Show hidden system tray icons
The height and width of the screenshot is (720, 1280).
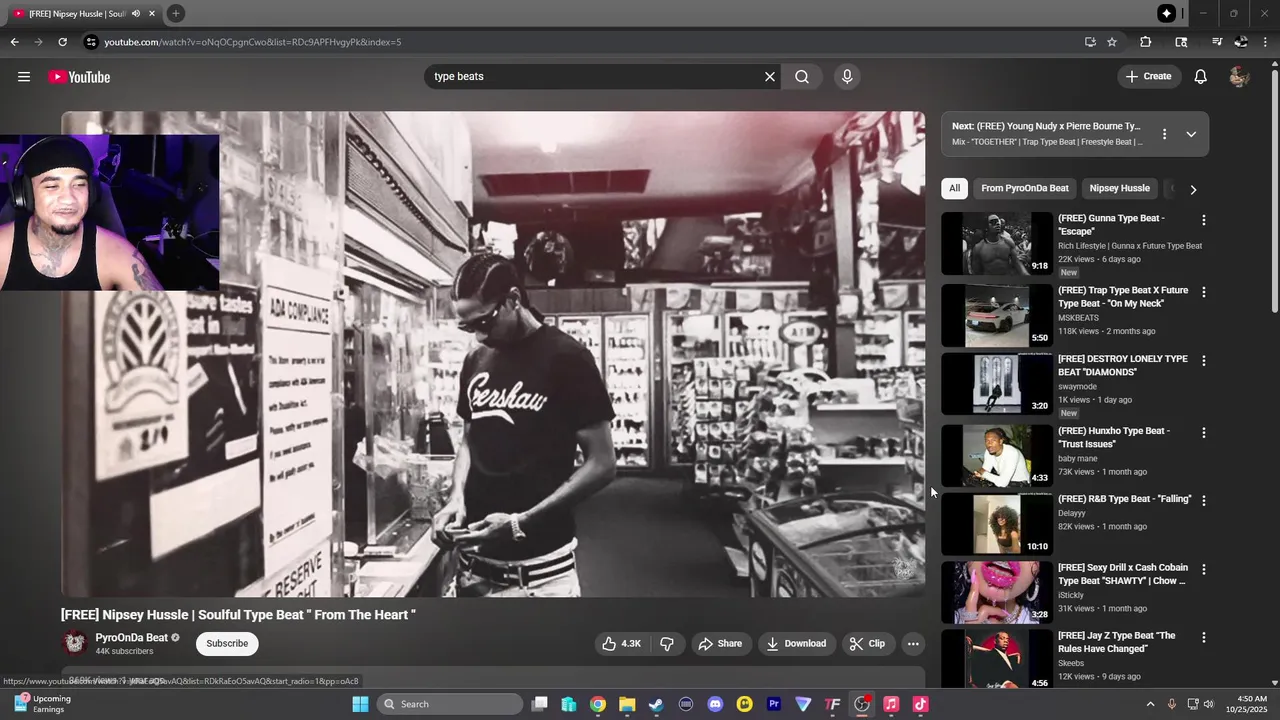coord(1150,704)
